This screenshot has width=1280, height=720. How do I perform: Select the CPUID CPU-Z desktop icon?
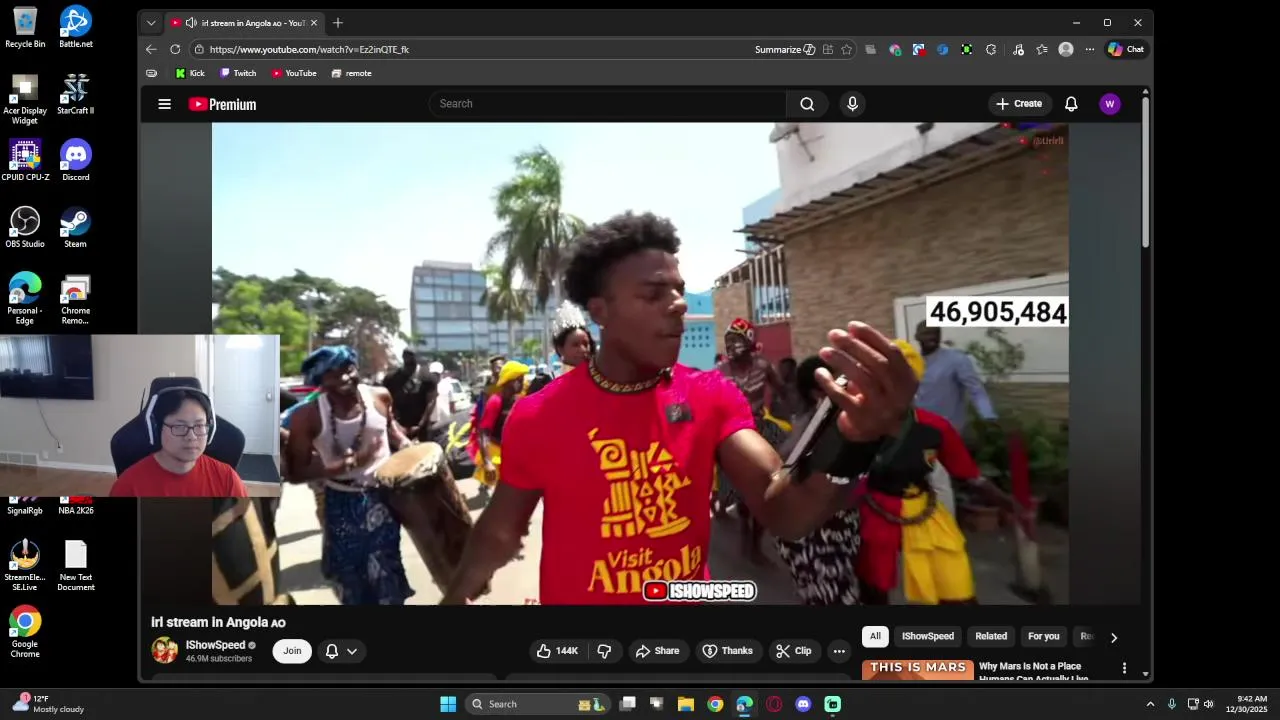point(25,160)
